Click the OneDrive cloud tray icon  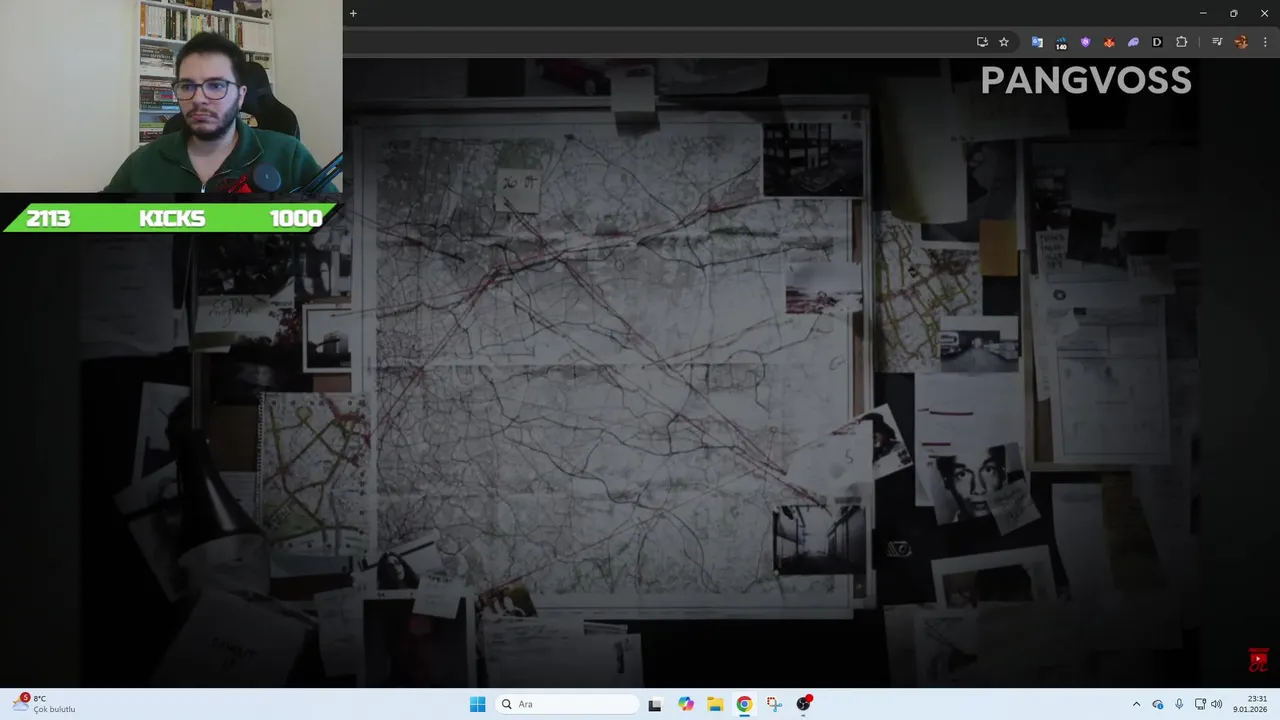pyautogui.click(x=1158, y=704)
